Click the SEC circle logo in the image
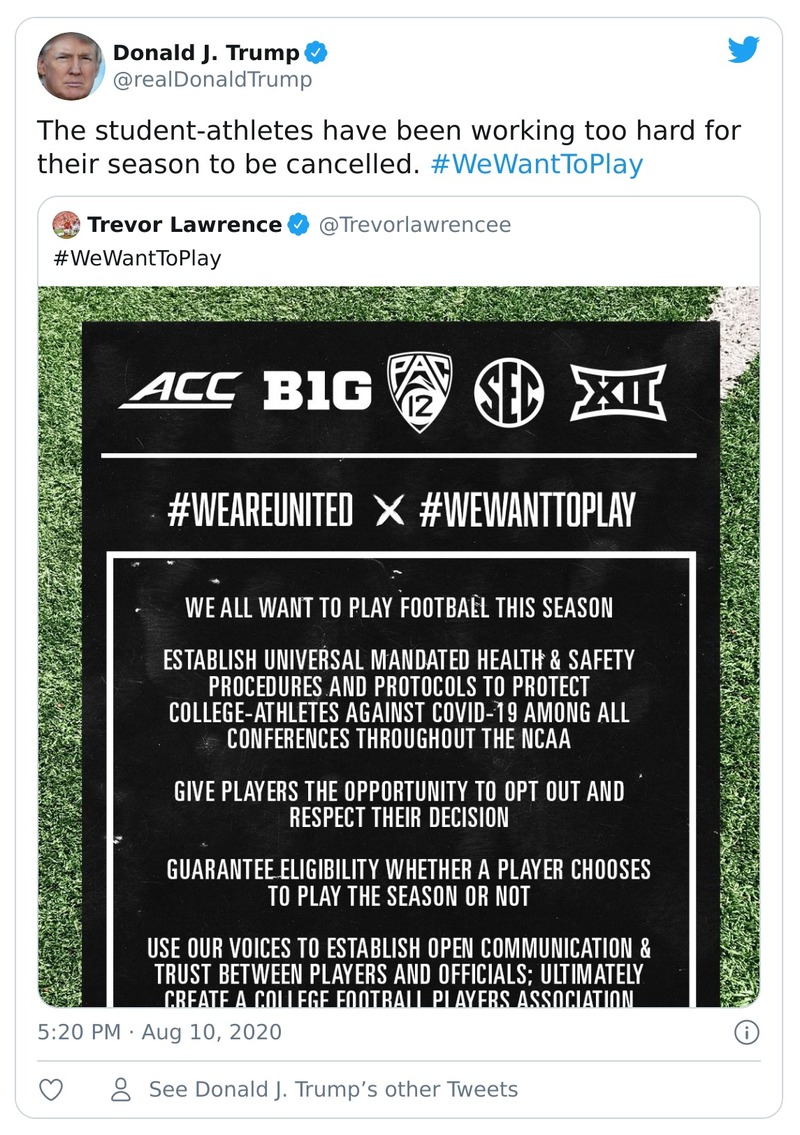The image size is (800, 1135). 509,390
